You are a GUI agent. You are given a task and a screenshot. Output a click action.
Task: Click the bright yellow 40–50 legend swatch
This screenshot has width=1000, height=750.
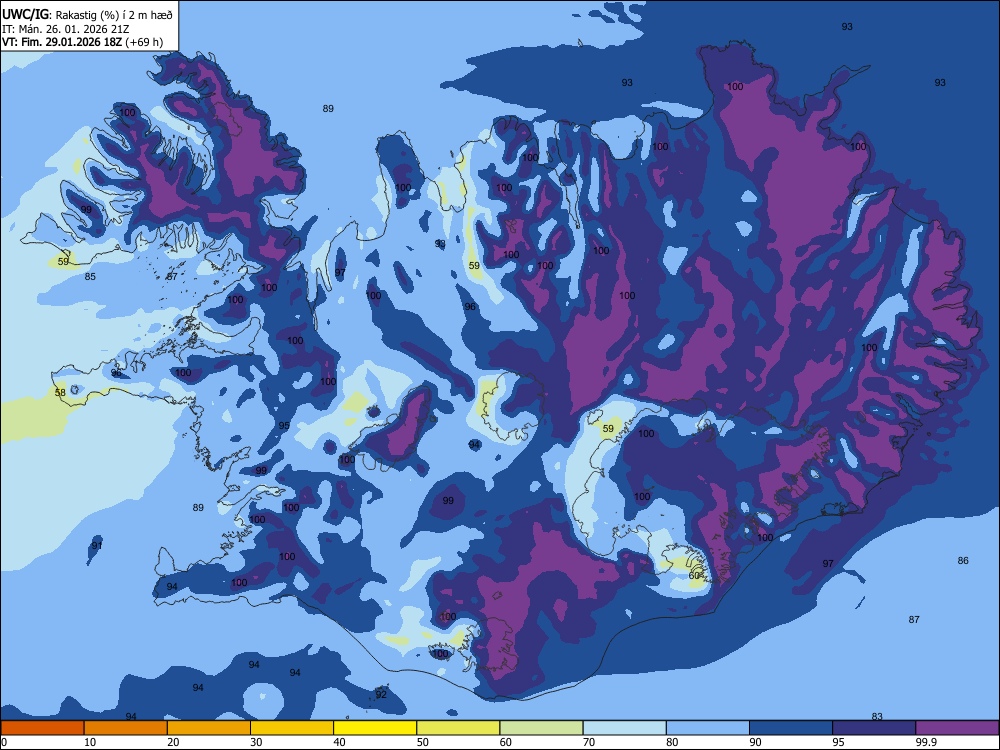pos(375,728)
